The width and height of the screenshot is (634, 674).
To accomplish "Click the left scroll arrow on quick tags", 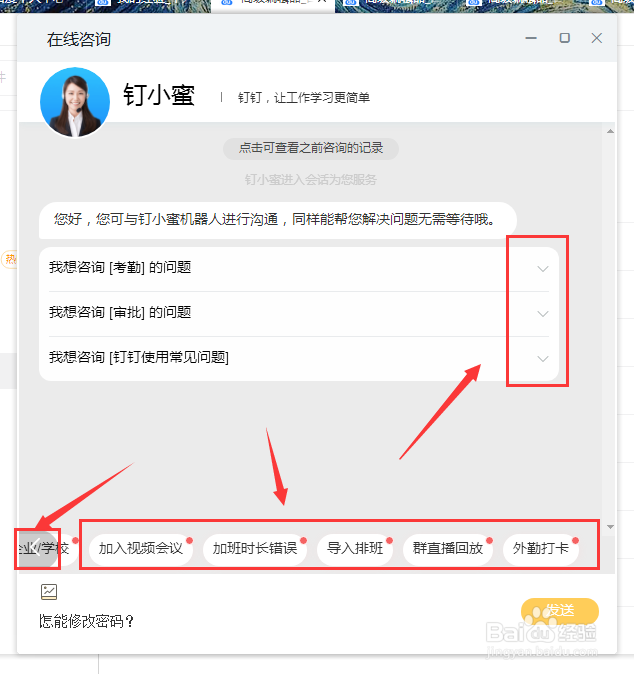I will point(37,548).
